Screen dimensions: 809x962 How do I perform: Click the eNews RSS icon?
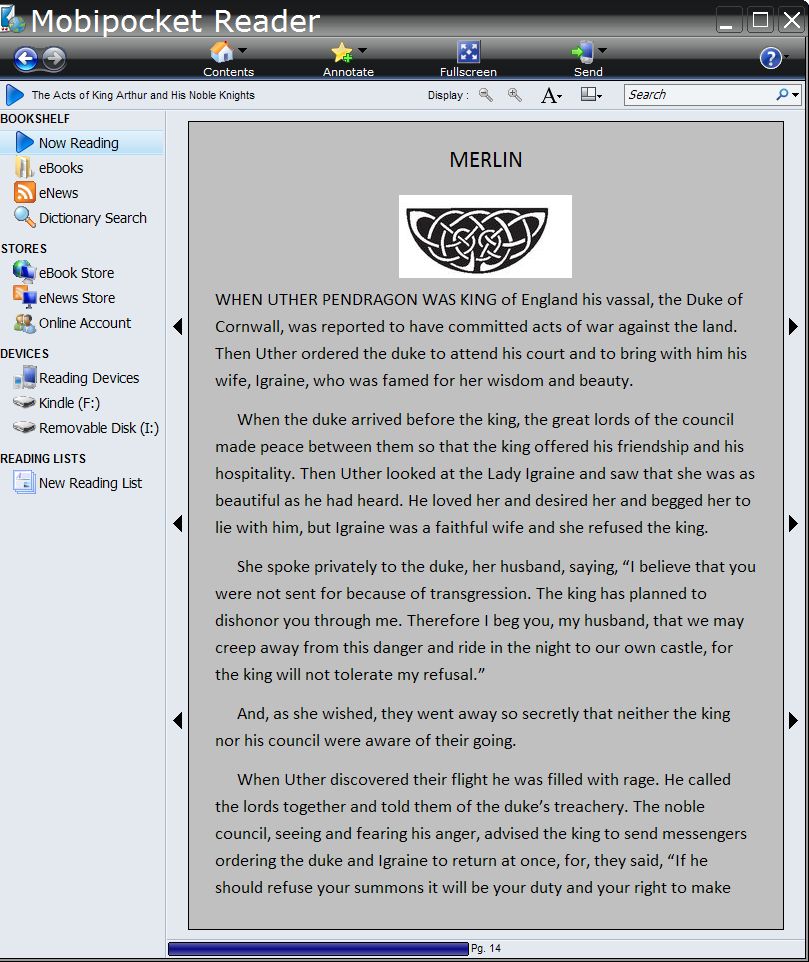(x=25, y=193)
